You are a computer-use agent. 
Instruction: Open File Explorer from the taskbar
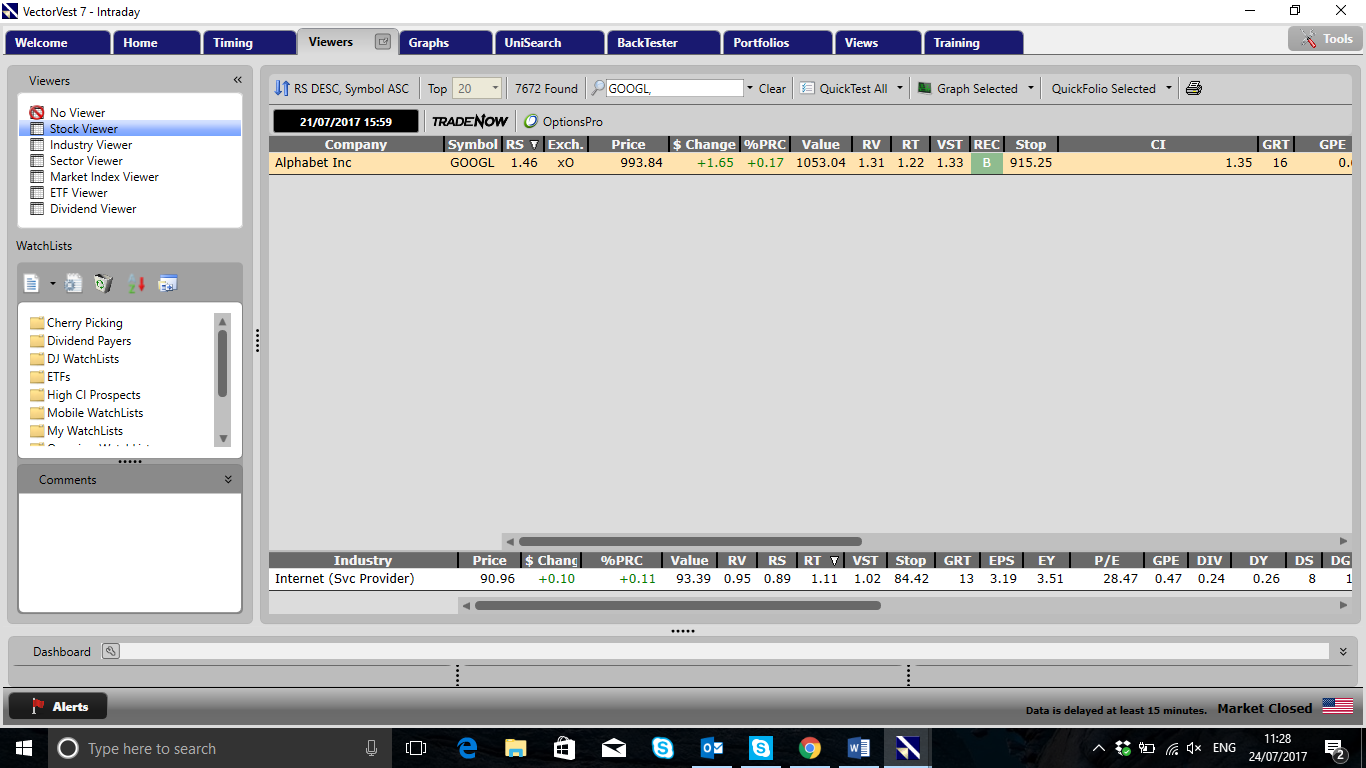click(x=516, y=747)
